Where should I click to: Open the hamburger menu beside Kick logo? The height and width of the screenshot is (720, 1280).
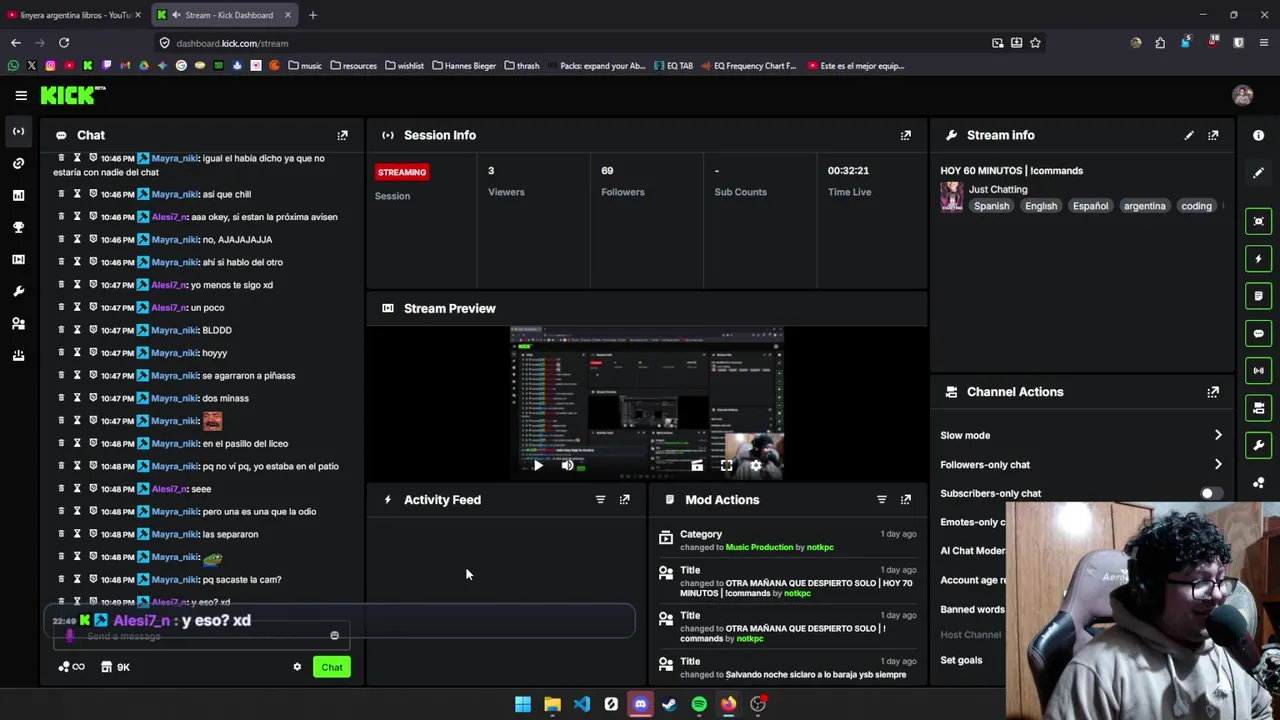(21, 95)
